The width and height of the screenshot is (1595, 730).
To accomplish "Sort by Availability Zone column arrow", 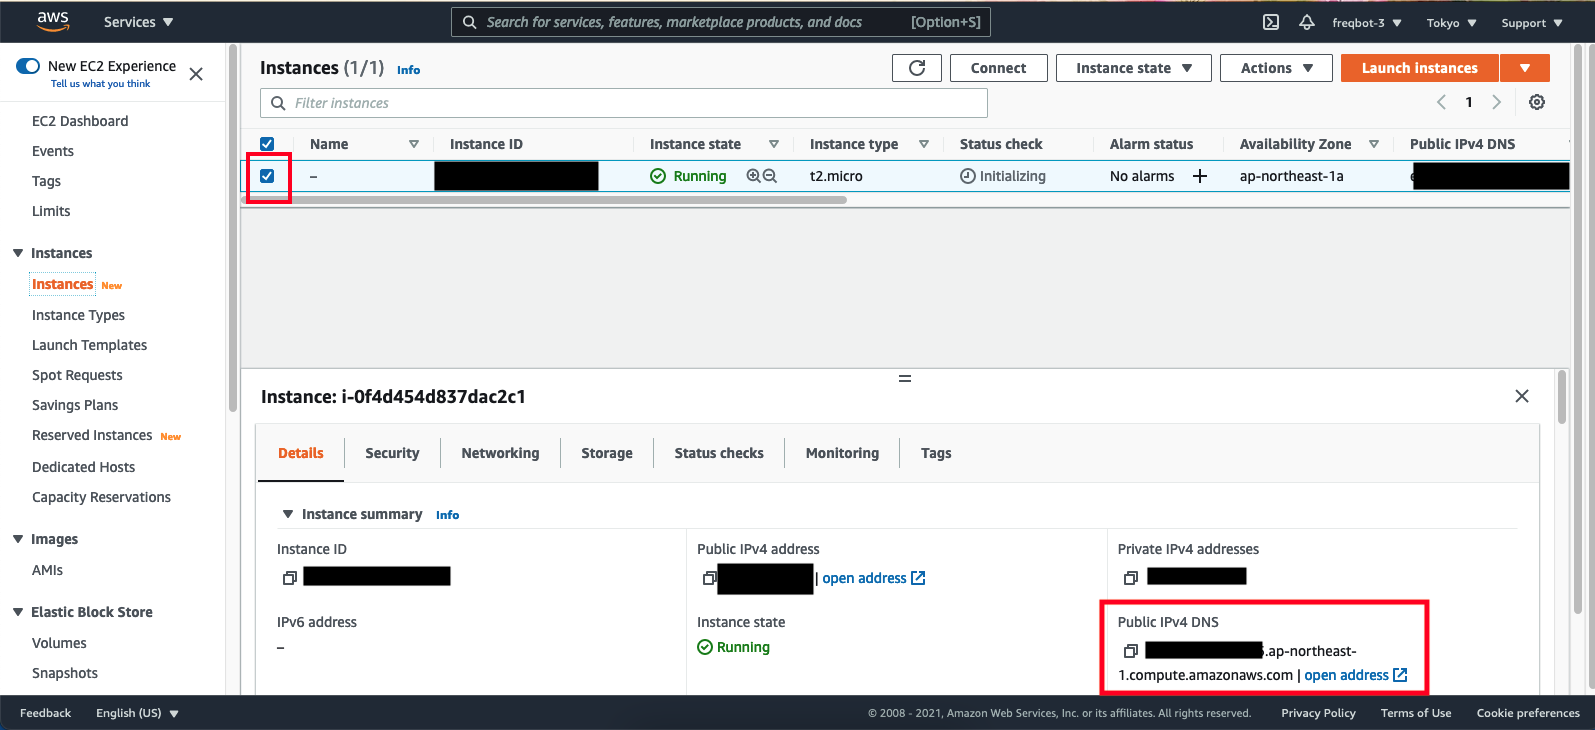I will (1374, 144).
